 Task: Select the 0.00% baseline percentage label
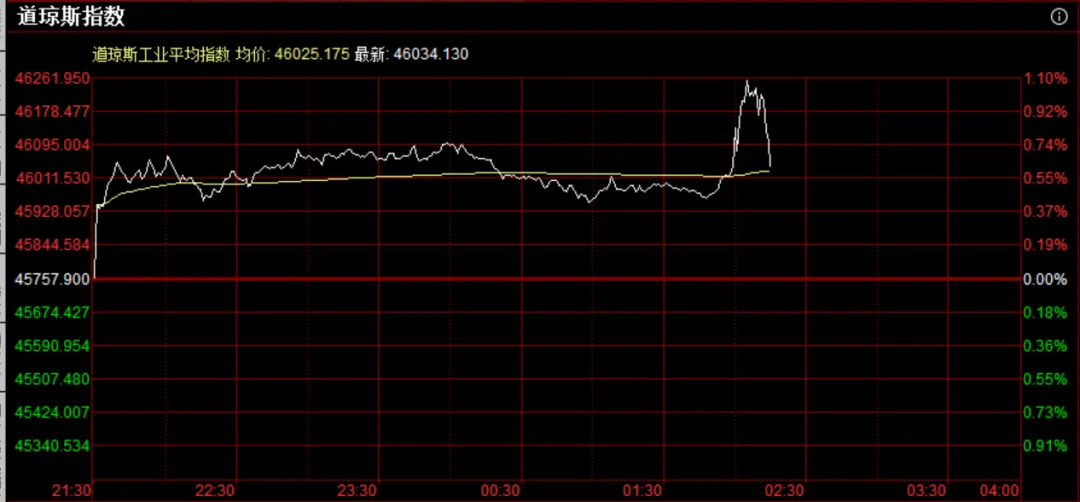click(1045, 279)
